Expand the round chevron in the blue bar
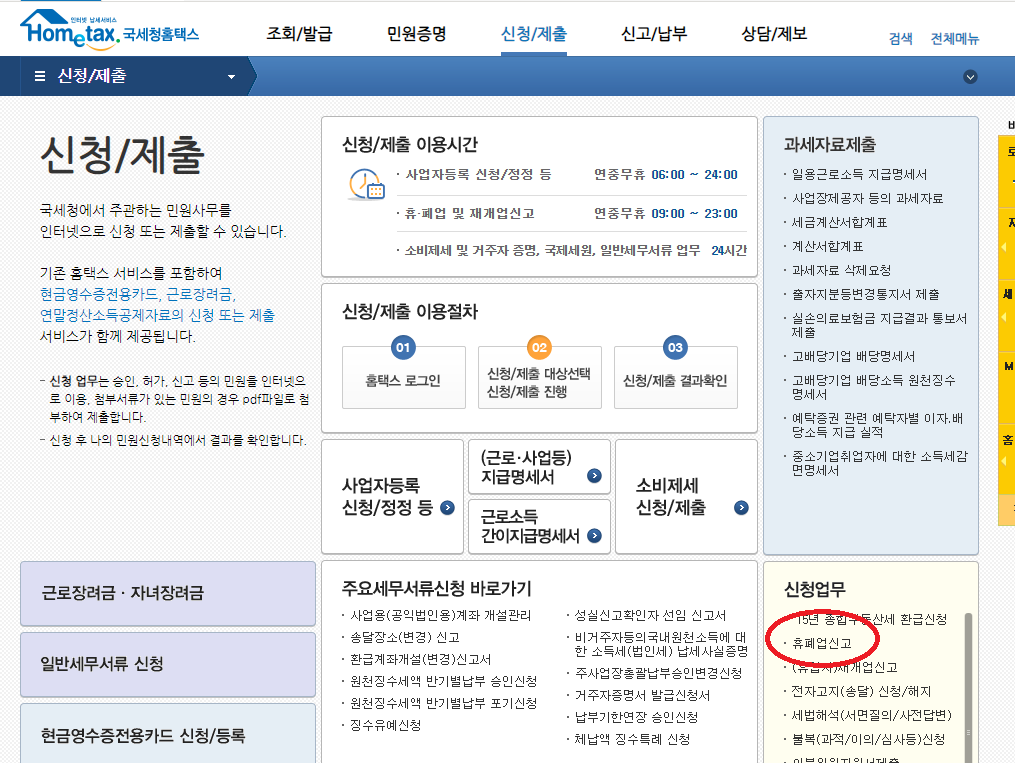 pos(970,77)
